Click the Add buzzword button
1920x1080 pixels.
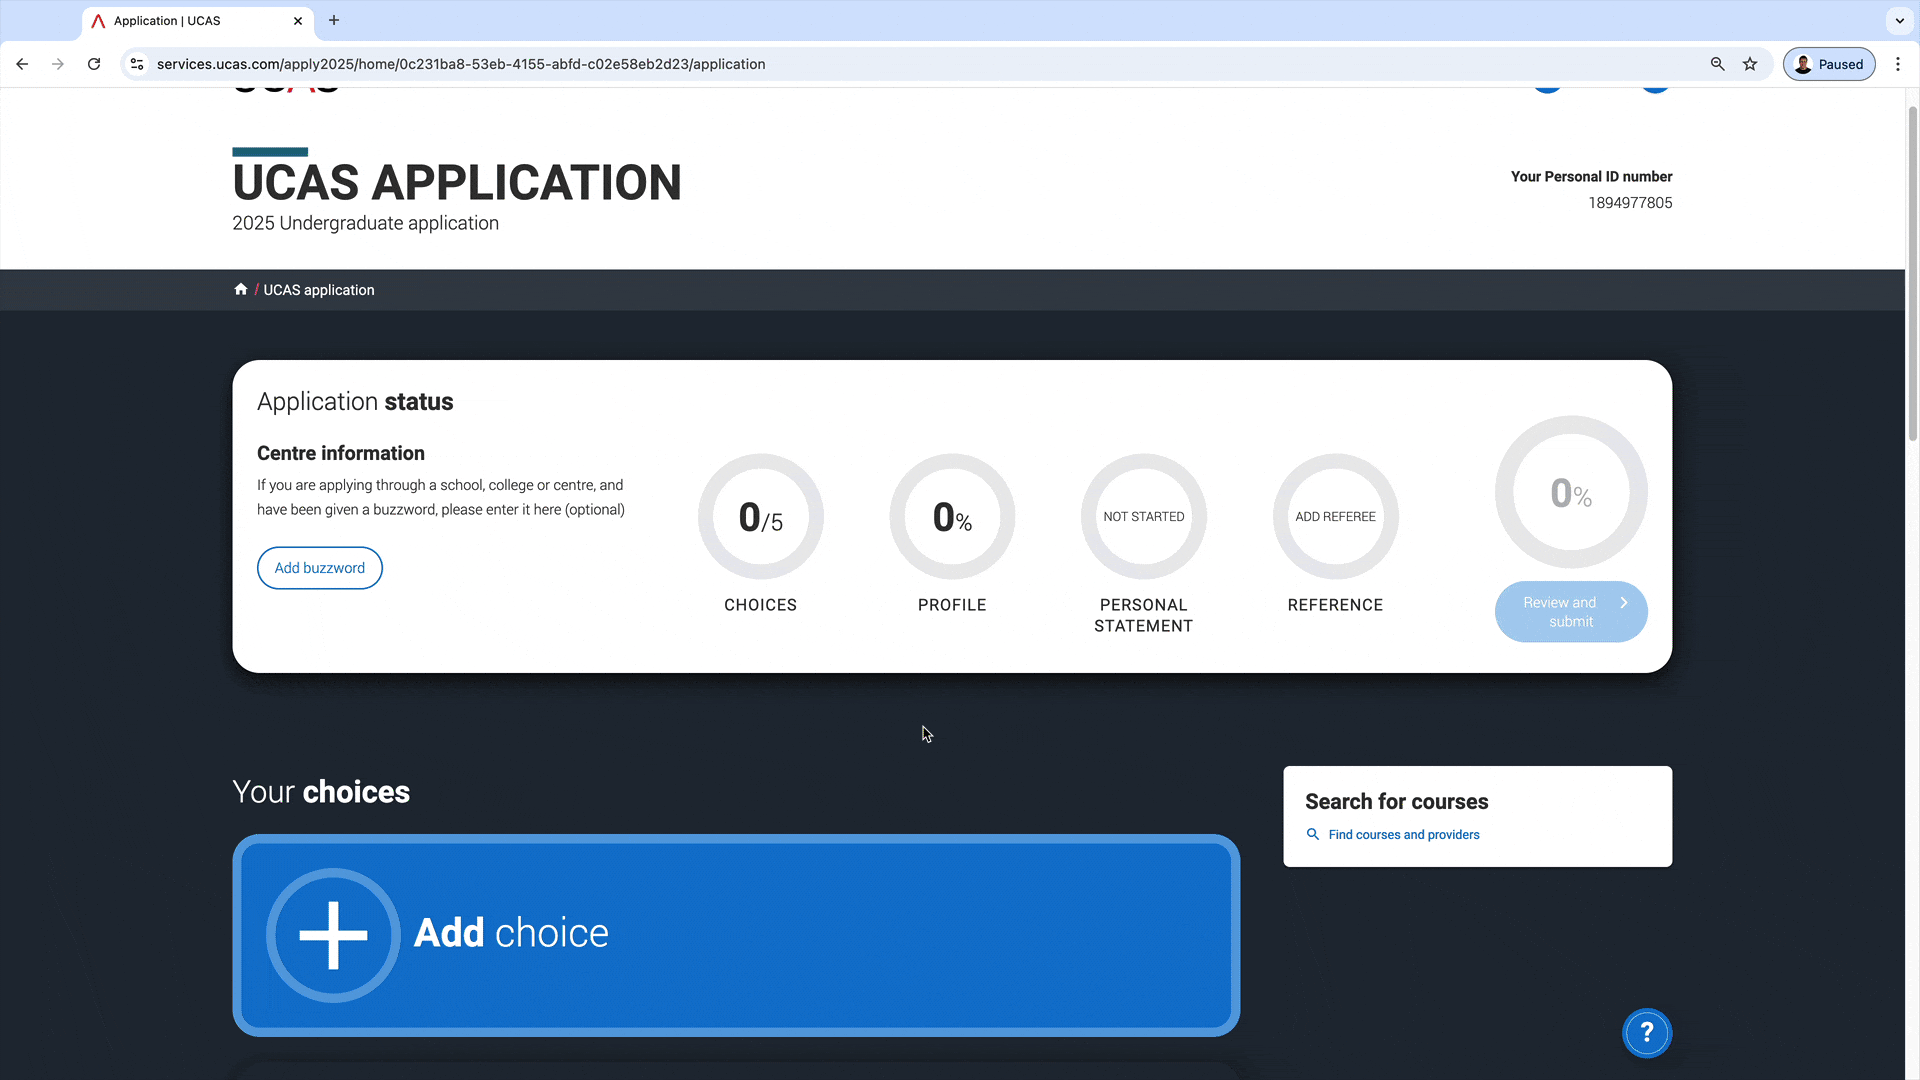click(x=320, y=568)
